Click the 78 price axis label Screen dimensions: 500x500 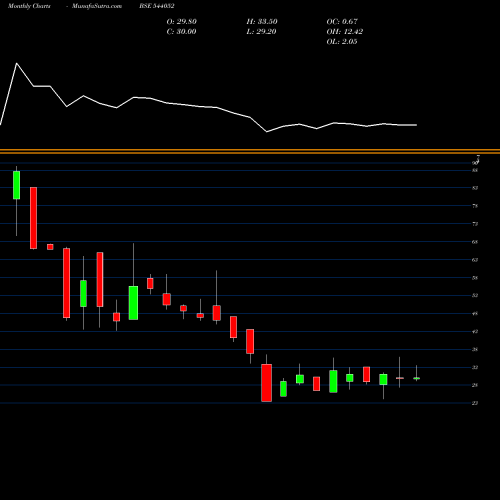(475, 206)
